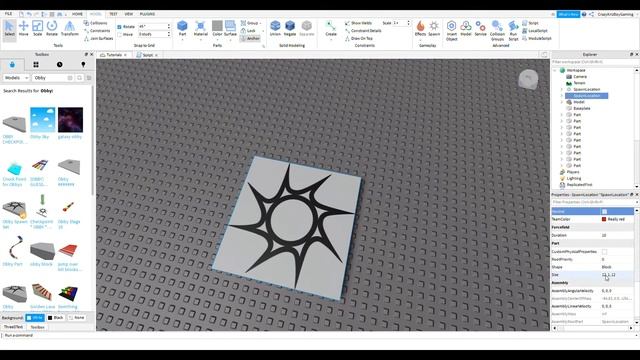Open the Toolbox Inventory grid icon

tap(36, 64)
